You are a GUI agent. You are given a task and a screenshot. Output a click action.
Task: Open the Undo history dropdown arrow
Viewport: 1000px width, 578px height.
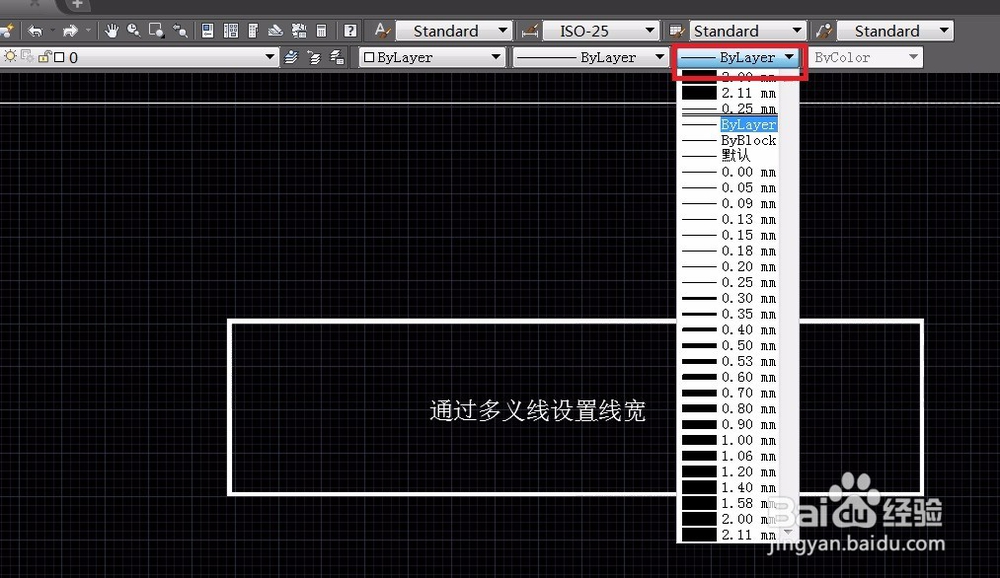(x=52, y=31)
